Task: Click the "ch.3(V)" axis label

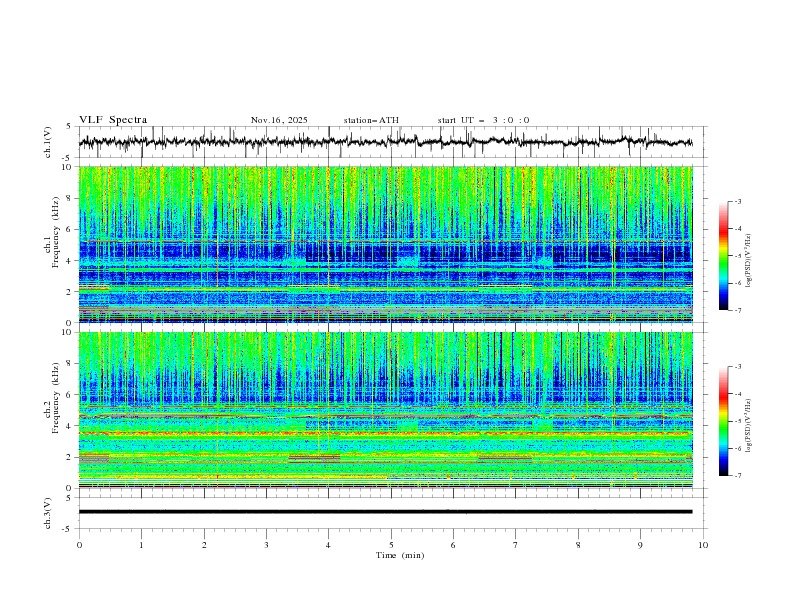Action: pyautogui.click(x=48, y=513)
